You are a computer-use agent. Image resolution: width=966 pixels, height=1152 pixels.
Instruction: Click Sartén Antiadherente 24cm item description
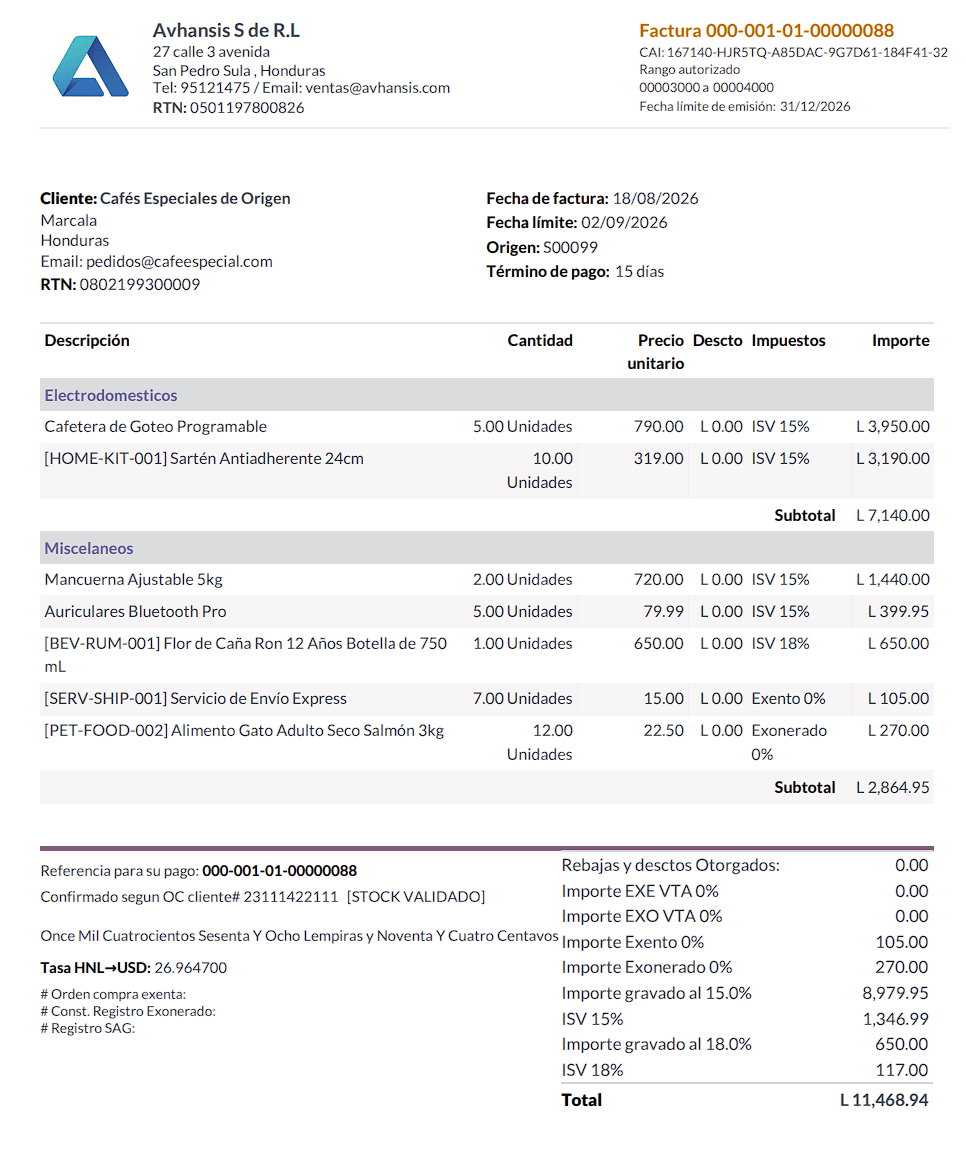click(204, 458)
